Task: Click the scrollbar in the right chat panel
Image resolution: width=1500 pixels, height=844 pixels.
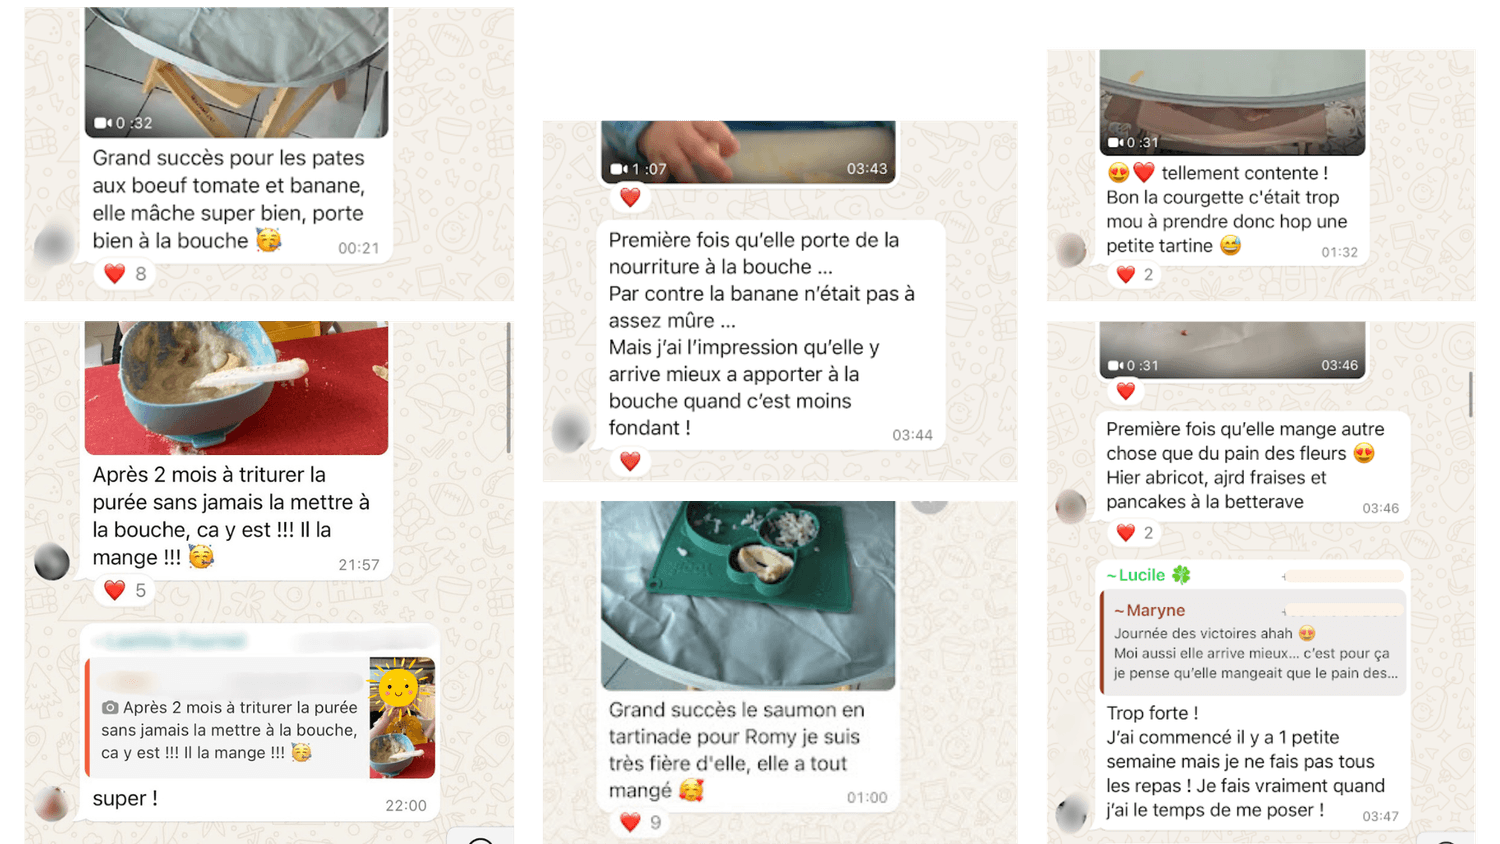Action: tap(1470, 394)
